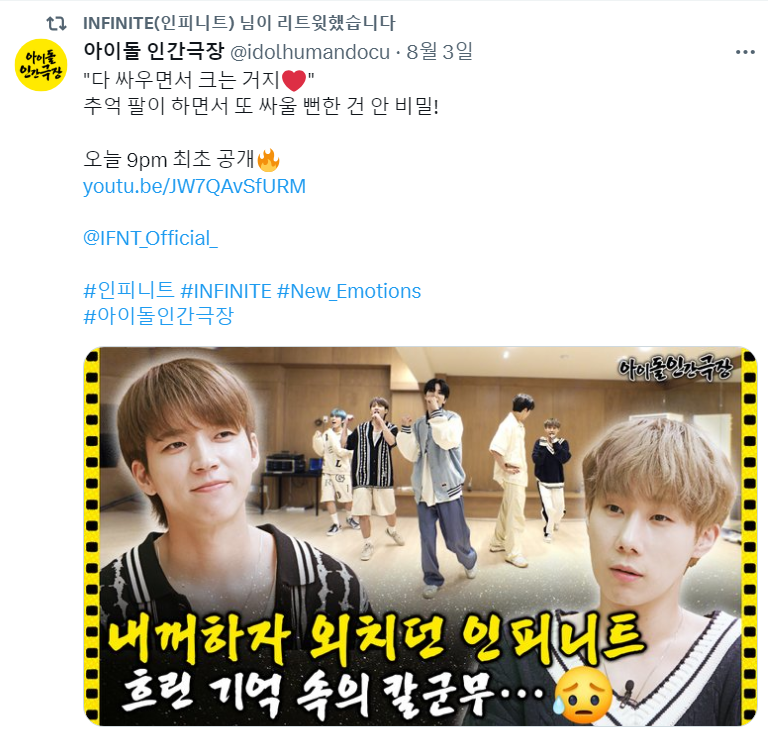Open the #아이돌인간극장 hashtag
The height and width of the screenshot is (737, 768).
(x=159, y=316)
